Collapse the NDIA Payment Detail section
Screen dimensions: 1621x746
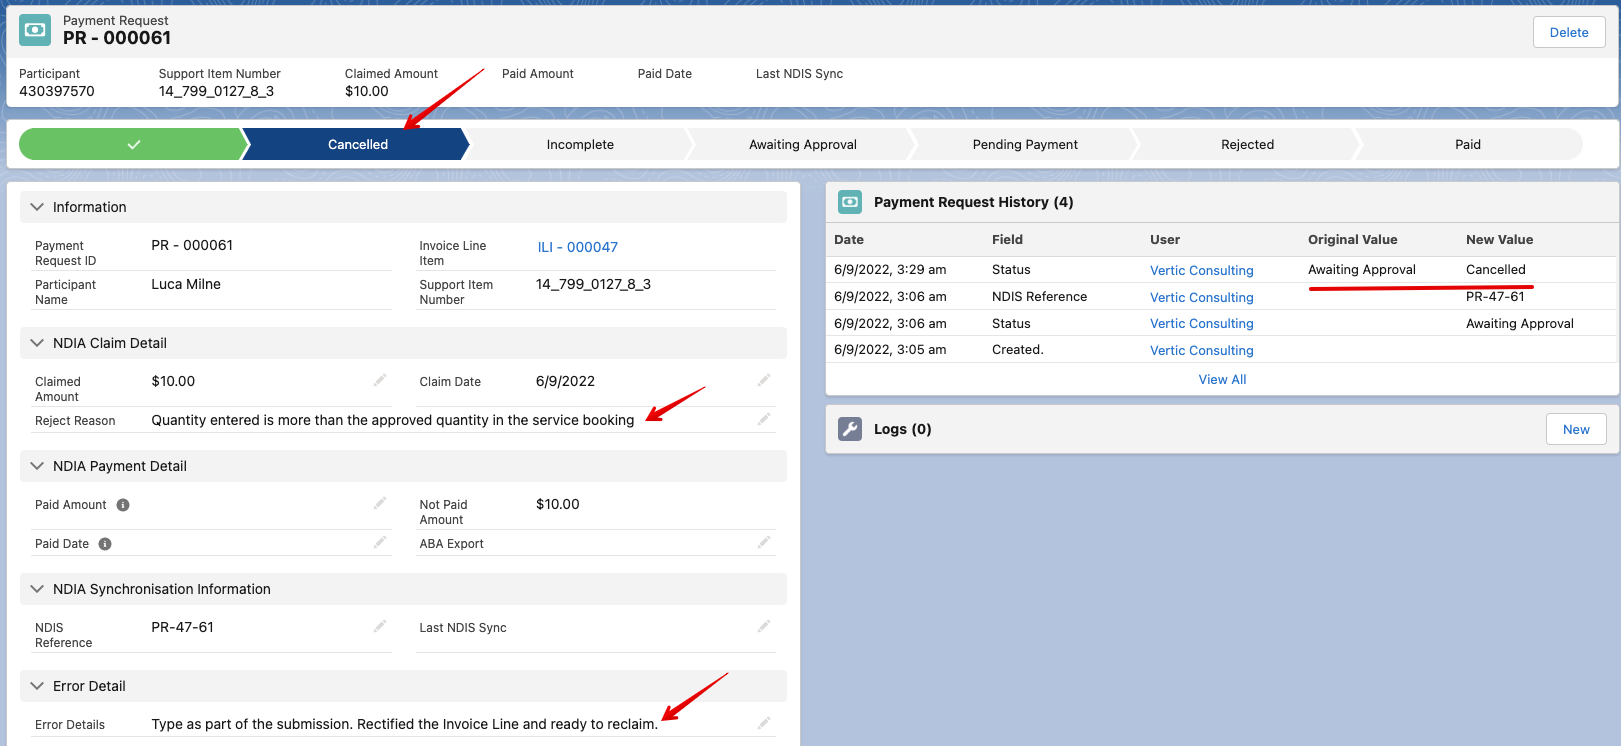point(37,466)
